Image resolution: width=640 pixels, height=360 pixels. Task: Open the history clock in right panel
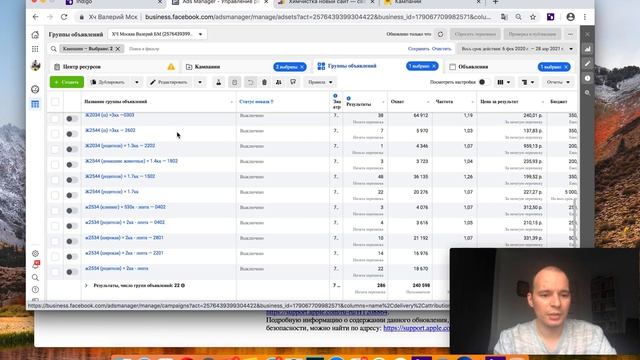(587, 78)
